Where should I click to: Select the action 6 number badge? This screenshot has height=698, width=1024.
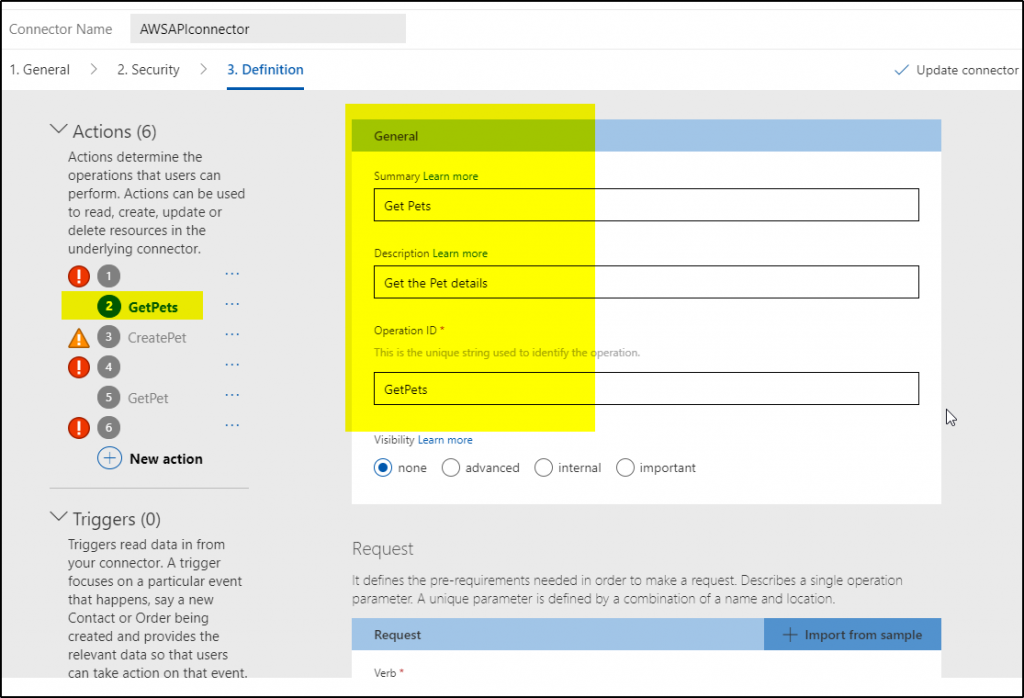(x=109, y=428)
